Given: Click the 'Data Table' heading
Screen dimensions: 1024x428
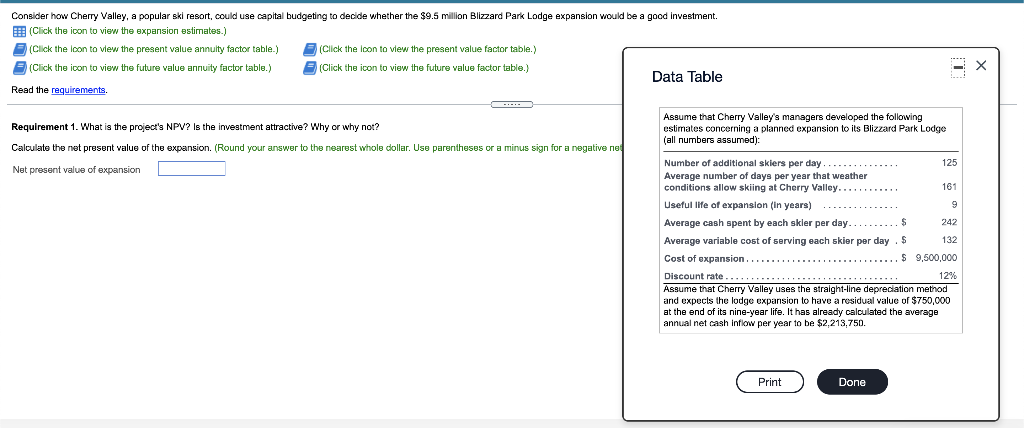Looking at the screenshot, I should click(687, 76).
